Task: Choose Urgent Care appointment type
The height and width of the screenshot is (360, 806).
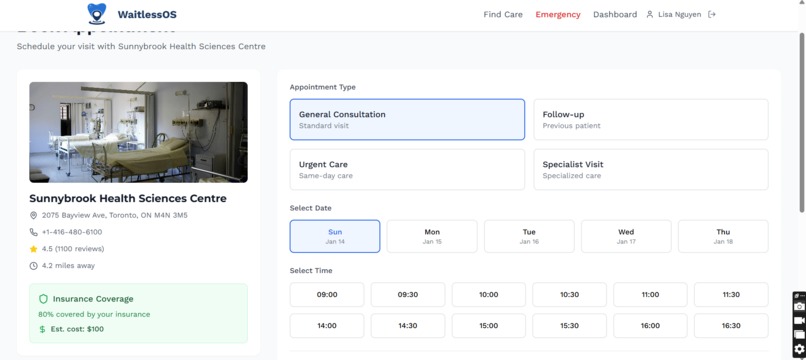Action: point(407,170)
